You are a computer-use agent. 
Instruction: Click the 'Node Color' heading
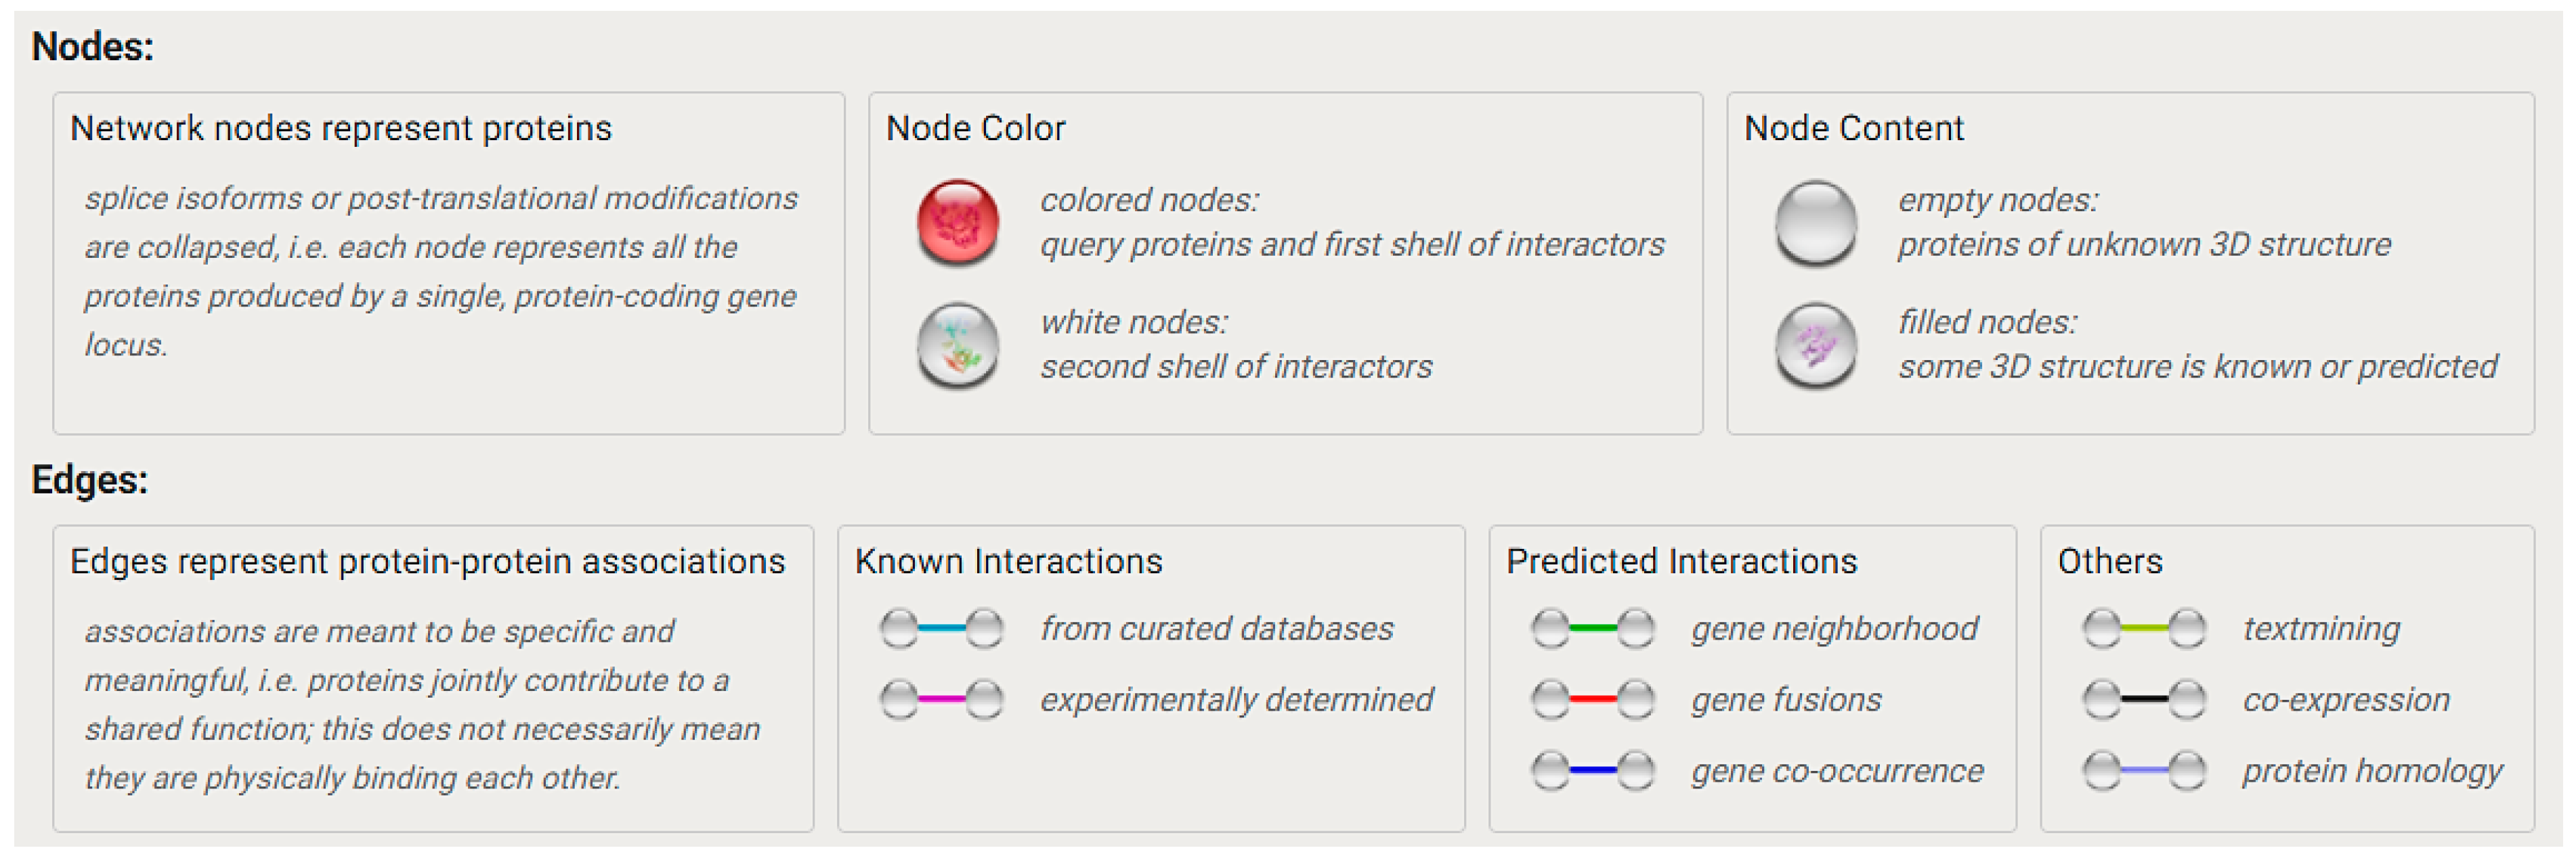[975, 129]
